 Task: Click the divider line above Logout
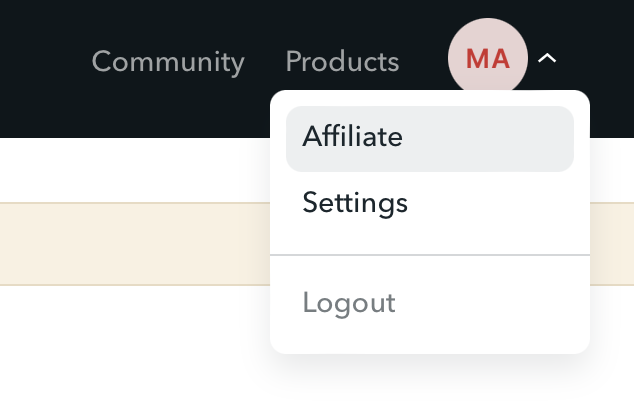429,255
